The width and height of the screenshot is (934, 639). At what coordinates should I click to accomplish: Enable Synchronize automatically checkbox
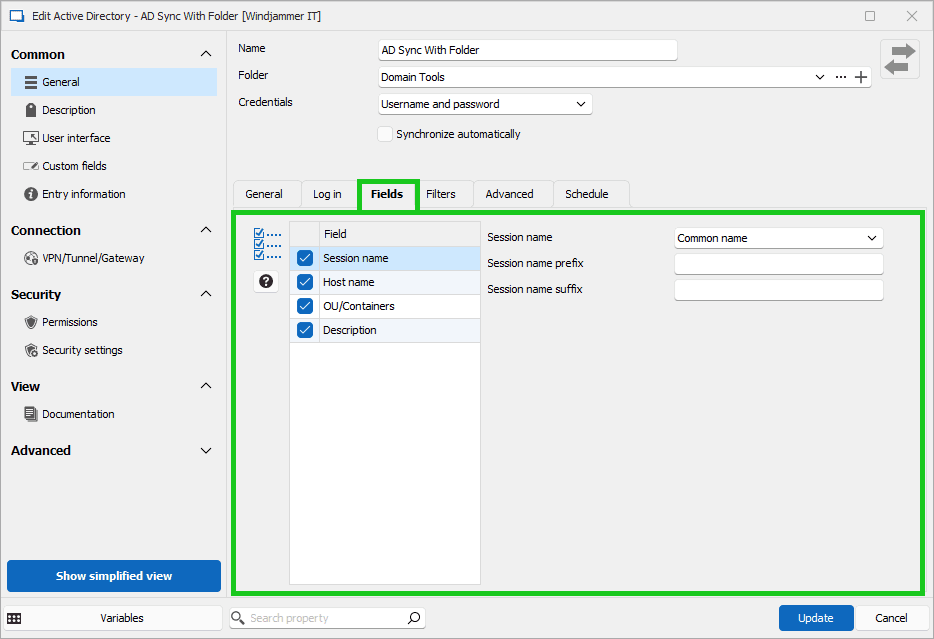pos(385,134)
